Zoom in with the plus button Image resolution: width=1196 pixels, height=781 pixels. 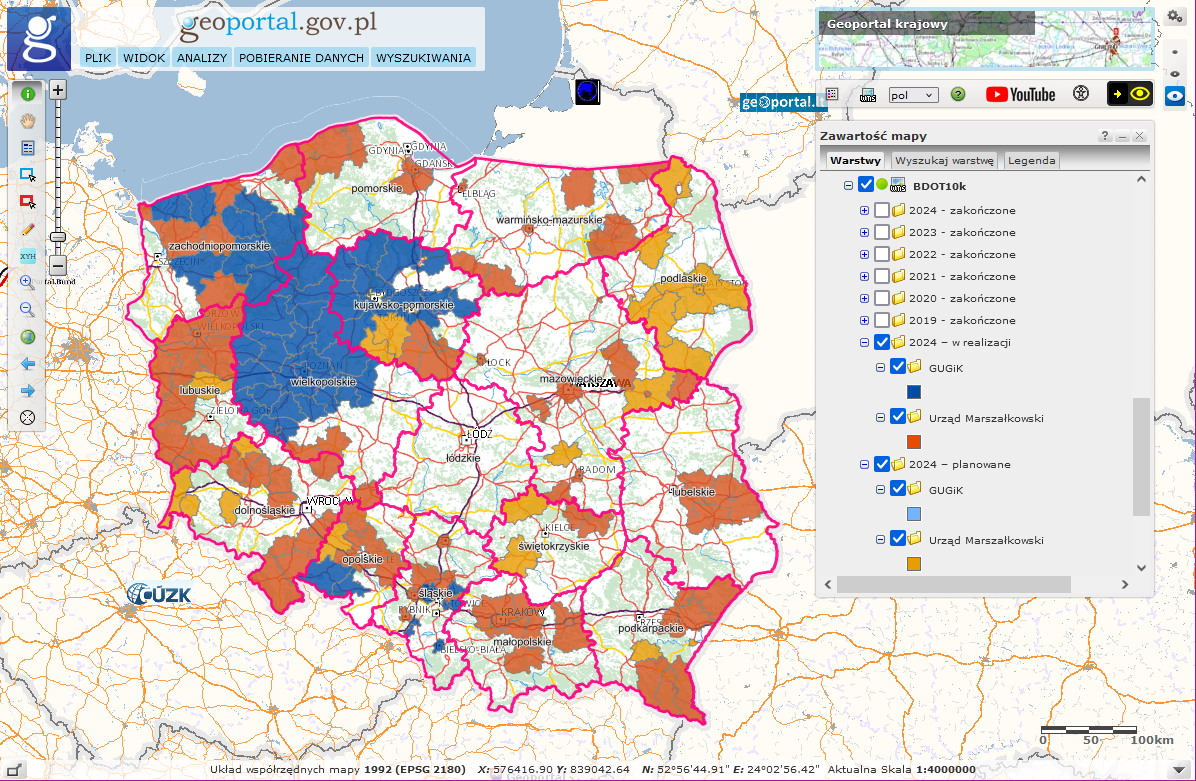58,90
